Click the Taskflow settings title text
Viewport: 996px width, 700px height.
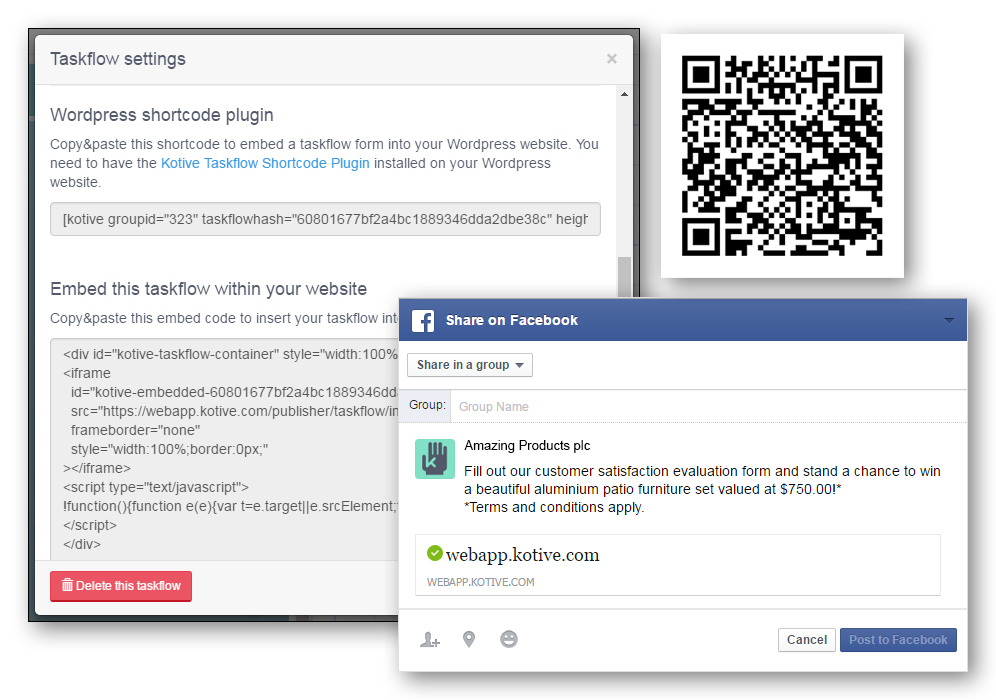point(118,59)
